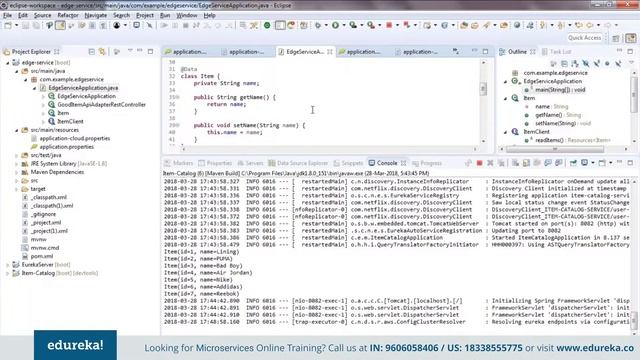Maximize the Console panel
Viewport: 640px width, 360px height.
pyautogui.click(x=630, y=162)
